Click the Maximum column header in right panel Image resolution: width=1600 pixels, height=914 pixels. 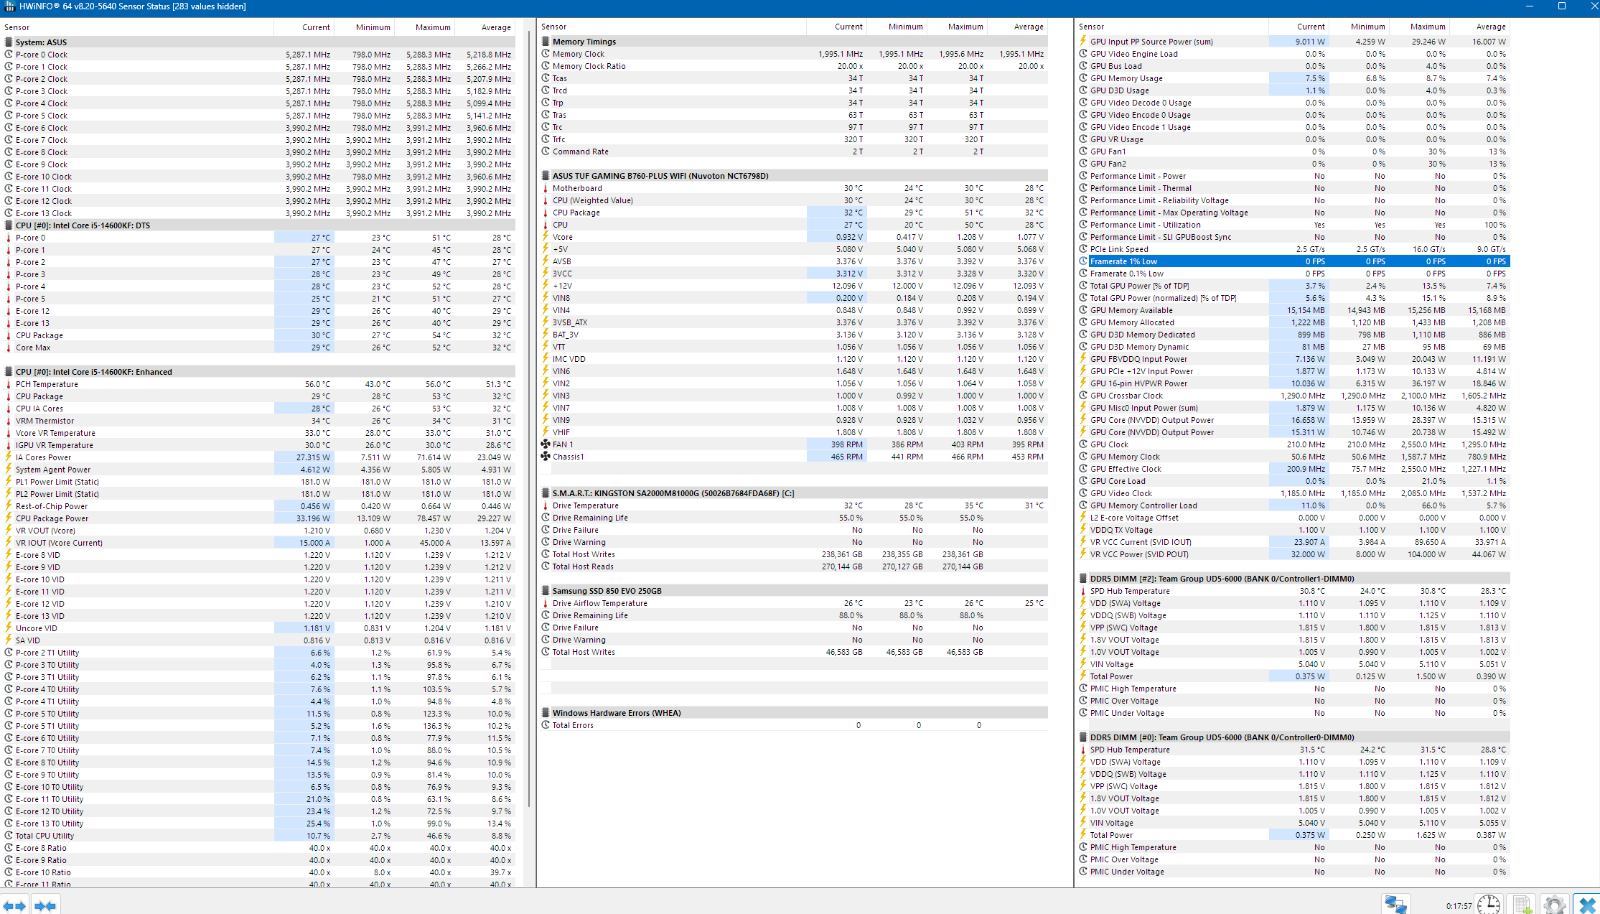(x=1418, y=27)
